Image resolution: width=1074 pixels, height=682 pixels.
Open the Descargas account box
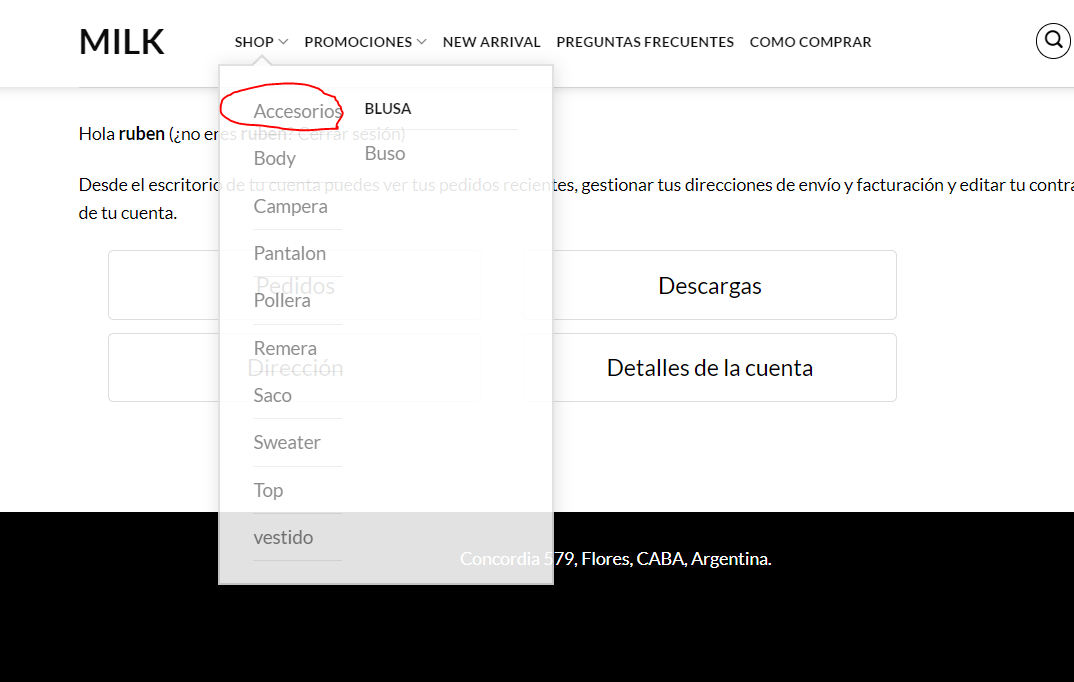(710, 285)
